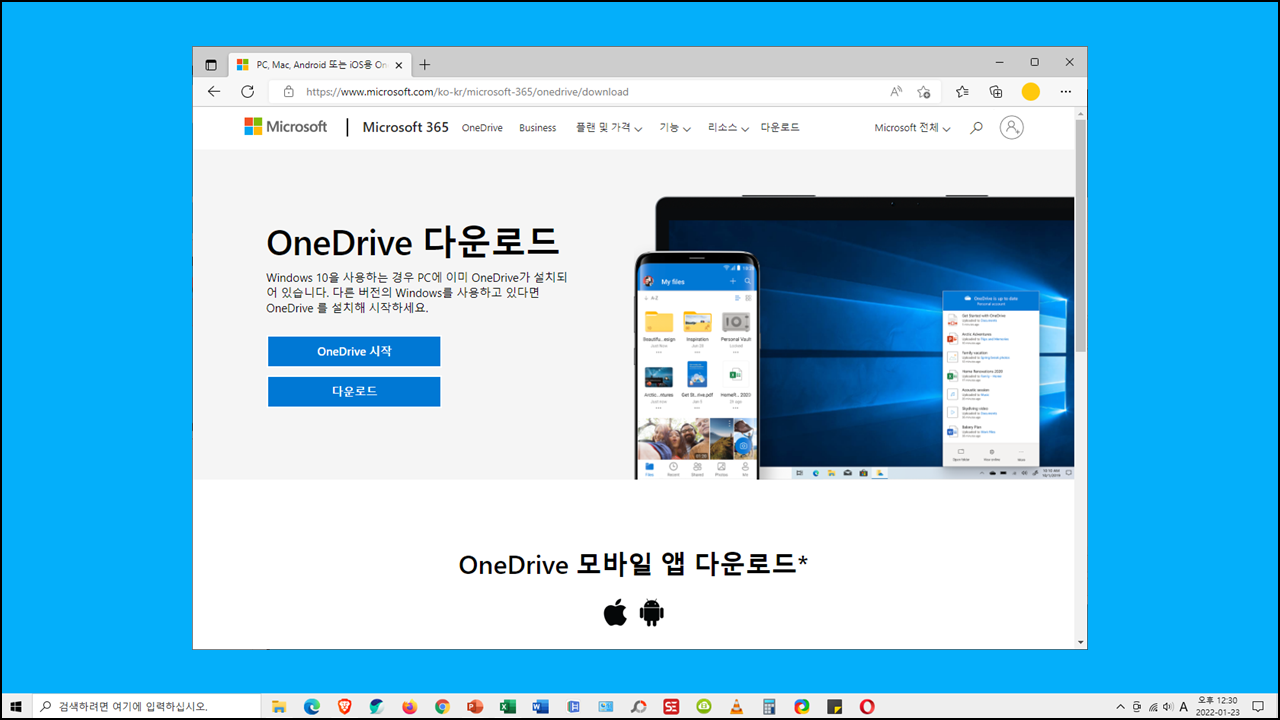1280x720 pixels.
Task: Open Excel from the taskbar
Action: pyautogui.click(x=507, y=706)
